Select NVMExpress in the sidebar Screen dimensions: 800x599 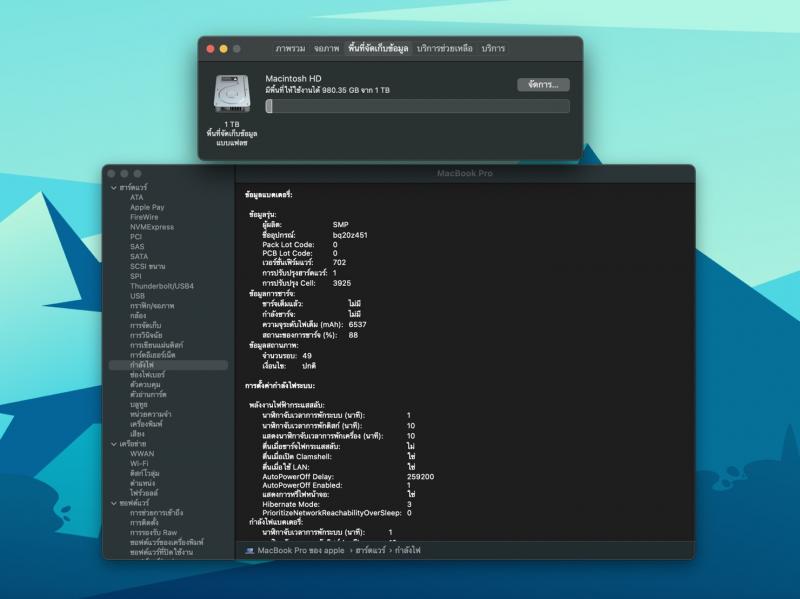[152, 227]
